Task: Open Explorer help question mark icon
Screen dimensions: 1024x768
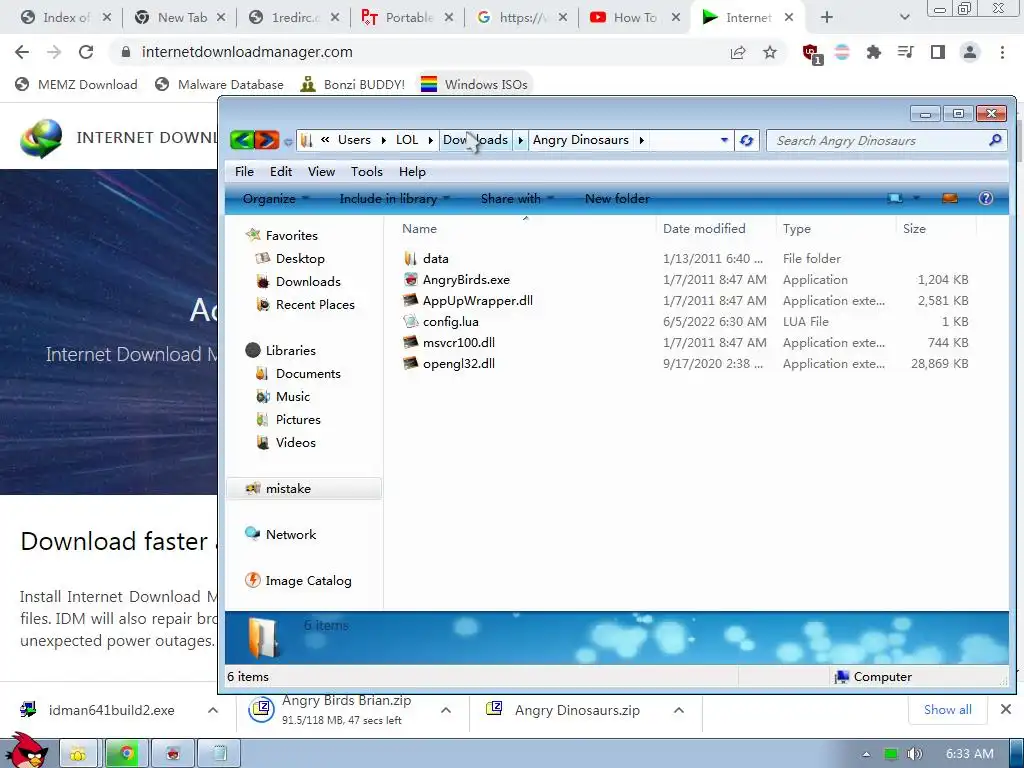Action: (985, 199)
